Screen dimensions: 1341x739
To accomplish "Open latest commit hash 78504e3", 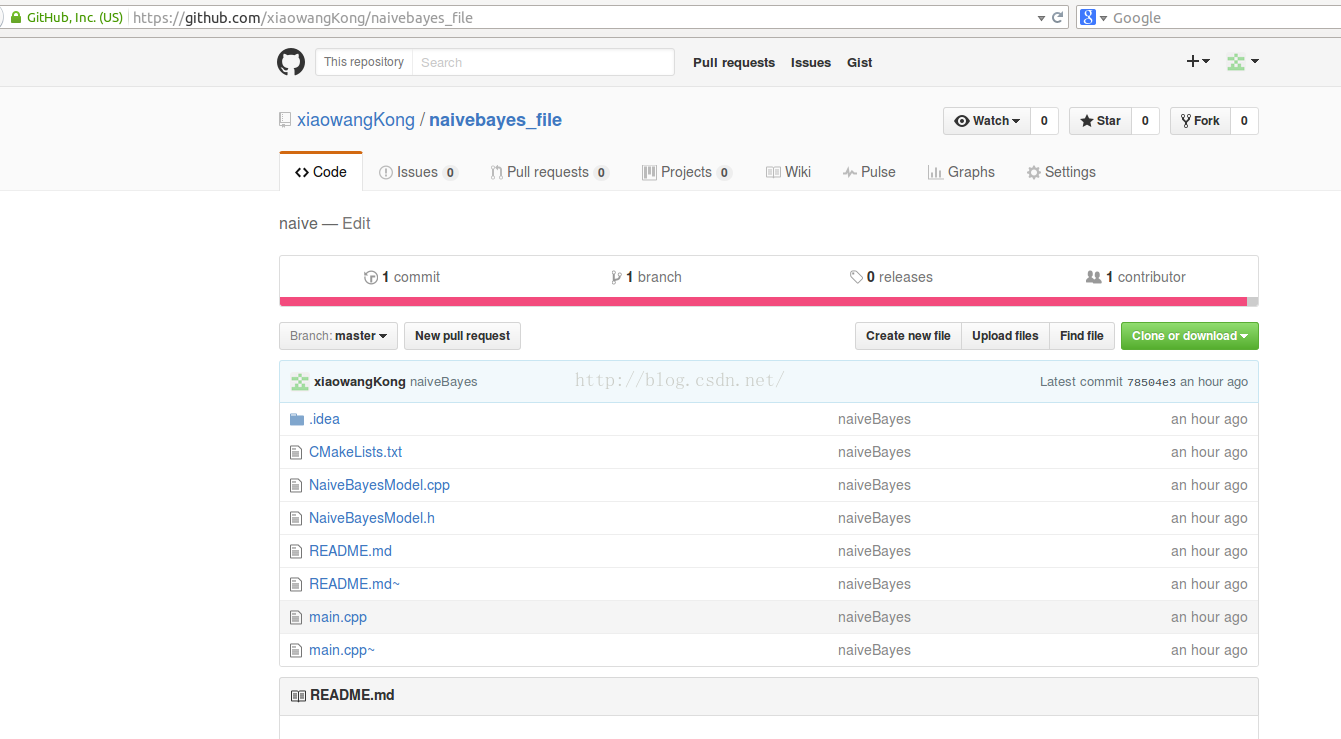I will point(1151,382).
